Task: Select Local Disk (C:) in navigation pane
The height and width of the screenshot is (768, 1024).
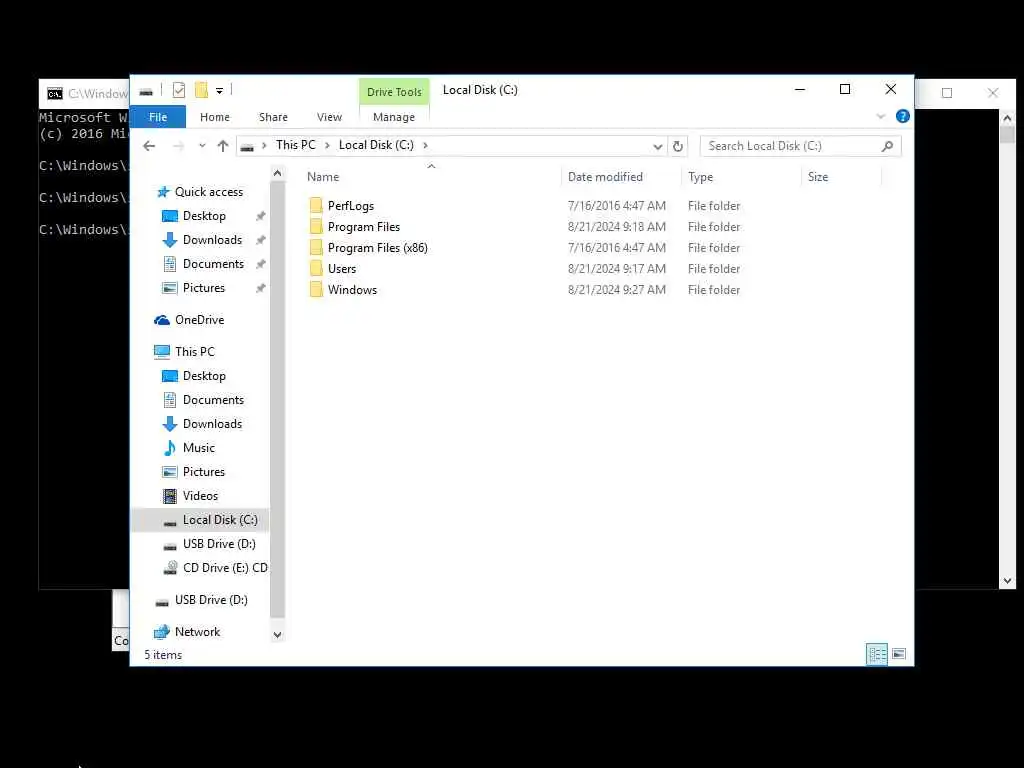Action: [x=220, y=520]
